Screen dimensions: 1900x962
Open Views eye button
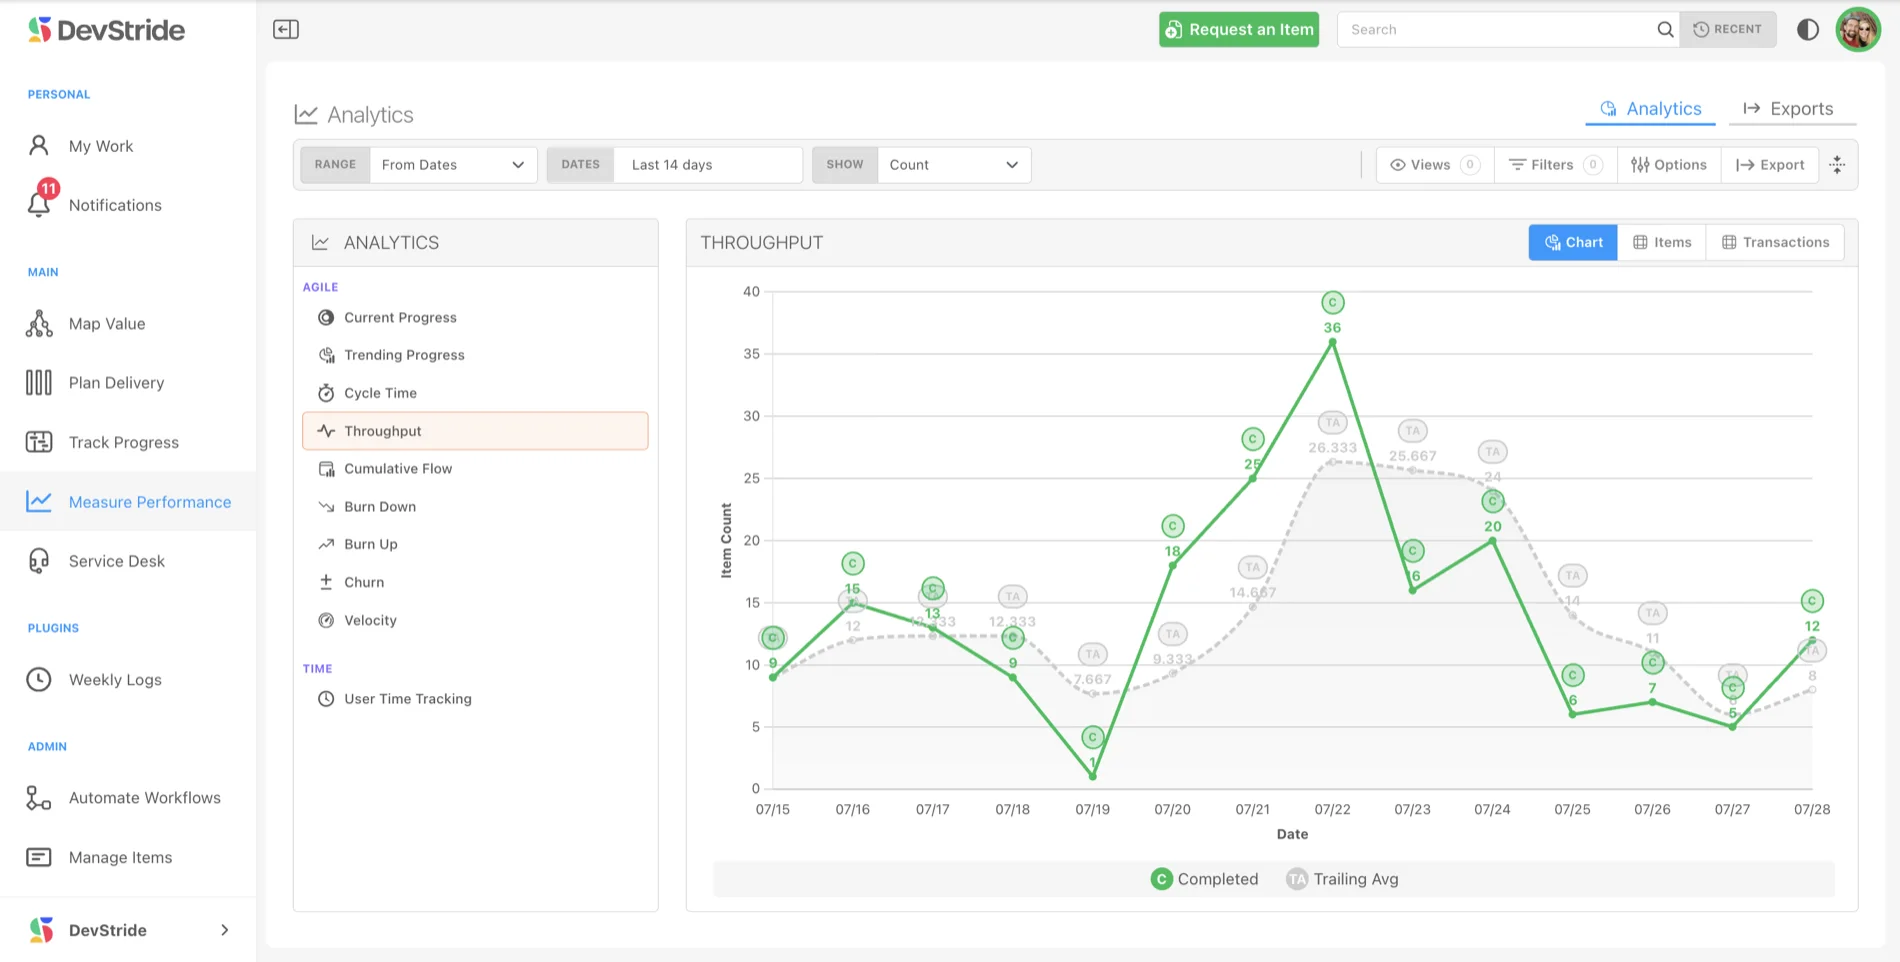coord(1435,165)
